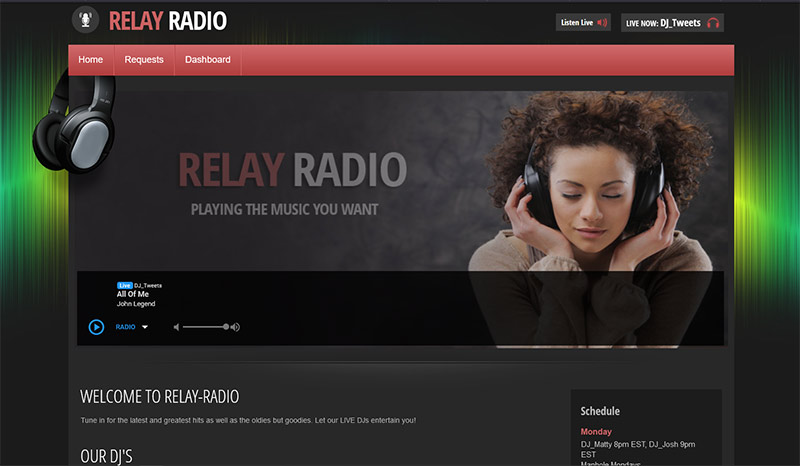
Task: Click the microphone logo icon
Action: (85, 20)
